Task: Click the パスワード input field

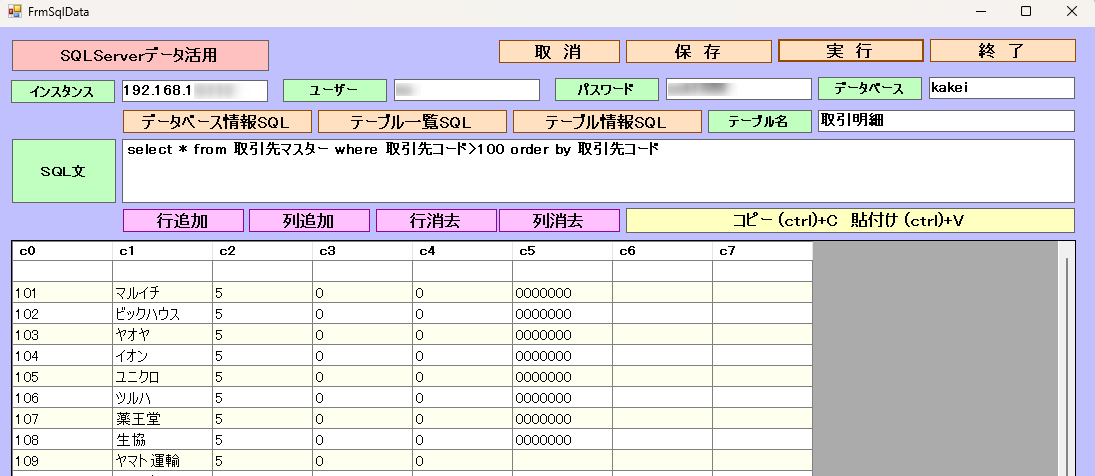Action: pyautogui.click(x=738, y=89)
